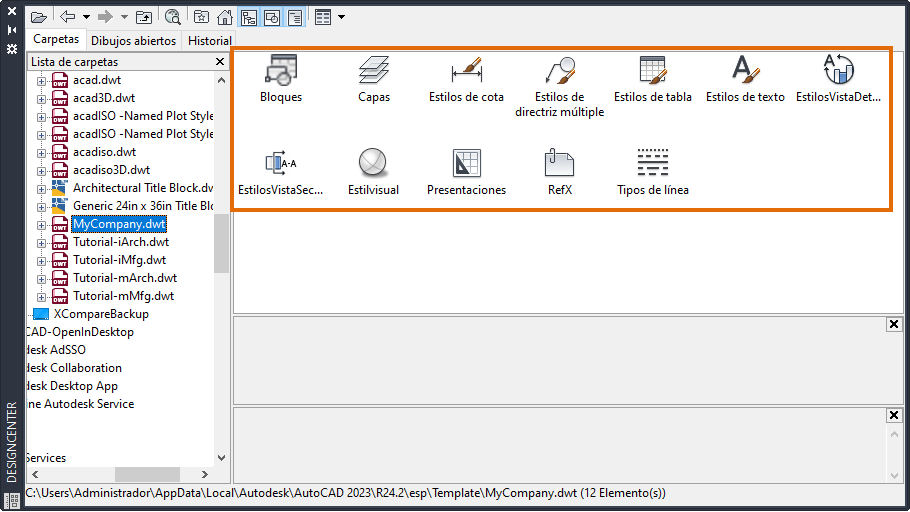Open the Back history dropdown arrow
The width and height of the screenshot is (910, 512).
point(86,17)
